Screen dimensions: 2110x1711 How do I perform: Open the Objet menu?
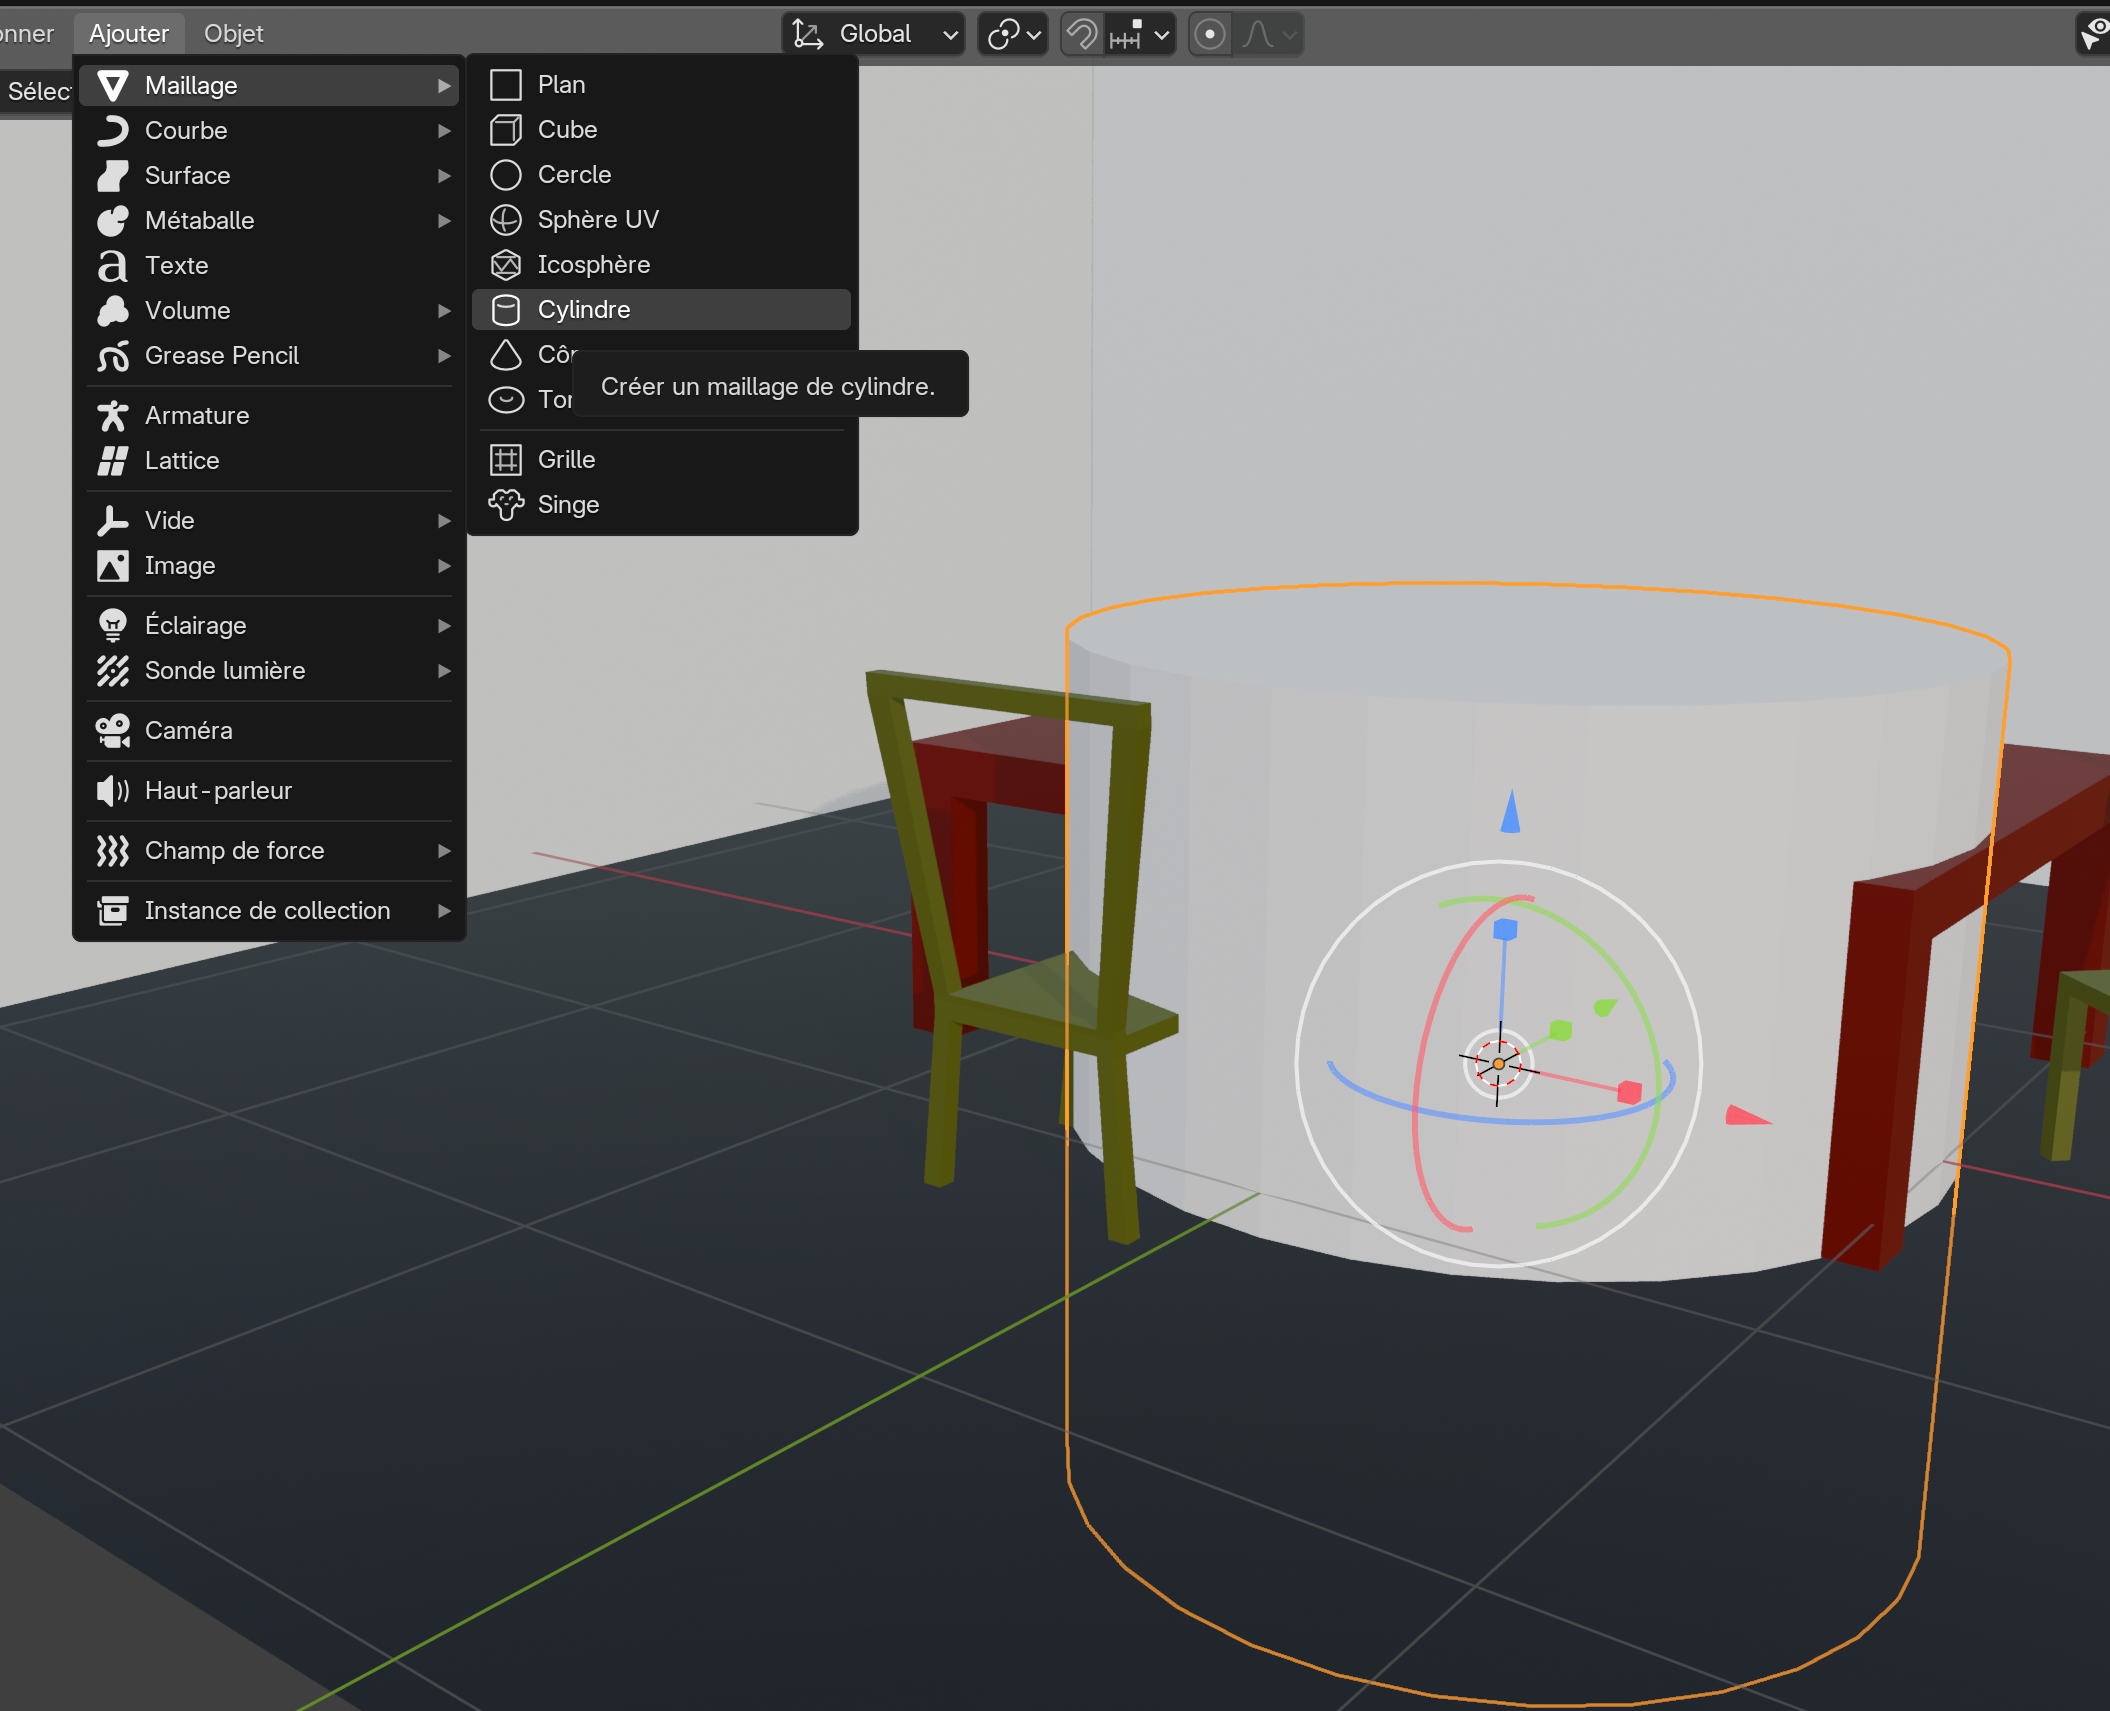pyautogui.click(x=233, y=34)
